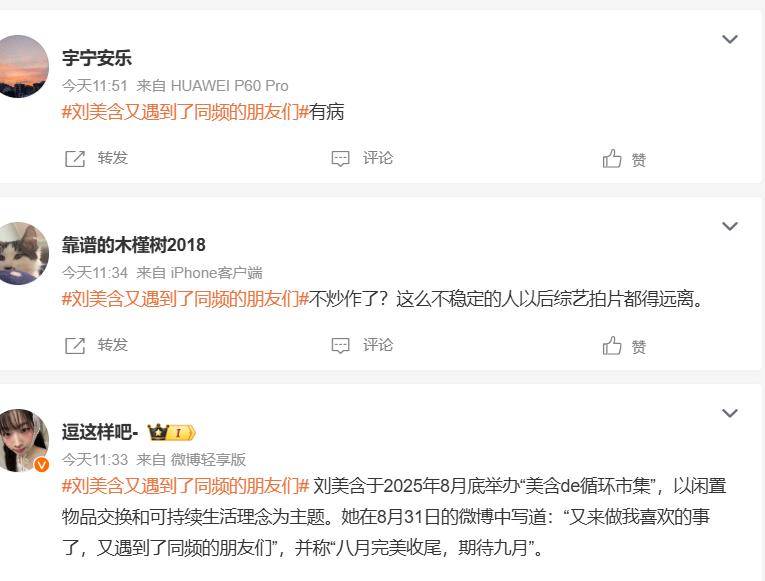Open comment icon on 宇宁安乐's post
The image size is (765, 581).
click(x=341, y=159)
